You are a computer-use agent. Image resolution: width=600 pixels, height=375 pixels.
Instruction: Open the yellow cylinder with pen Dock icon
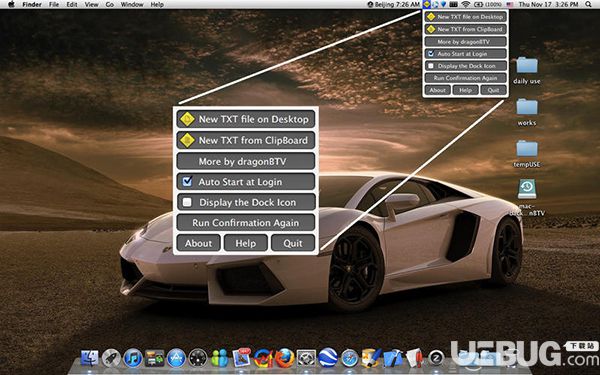[x=372, y=358]
